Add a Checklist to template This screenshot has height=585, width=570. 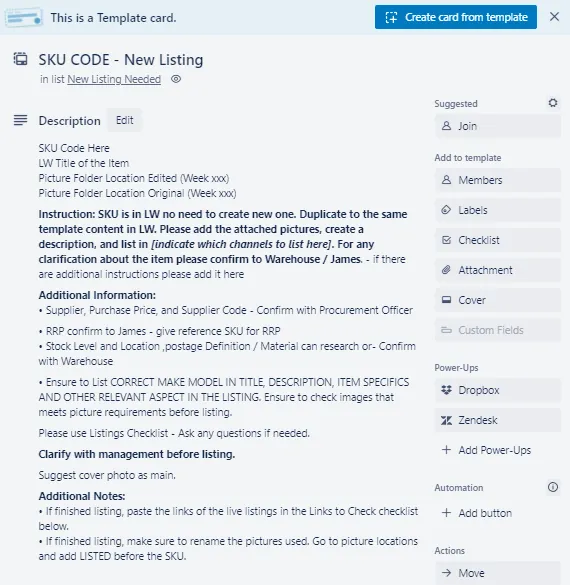click(x=498, y=240)
